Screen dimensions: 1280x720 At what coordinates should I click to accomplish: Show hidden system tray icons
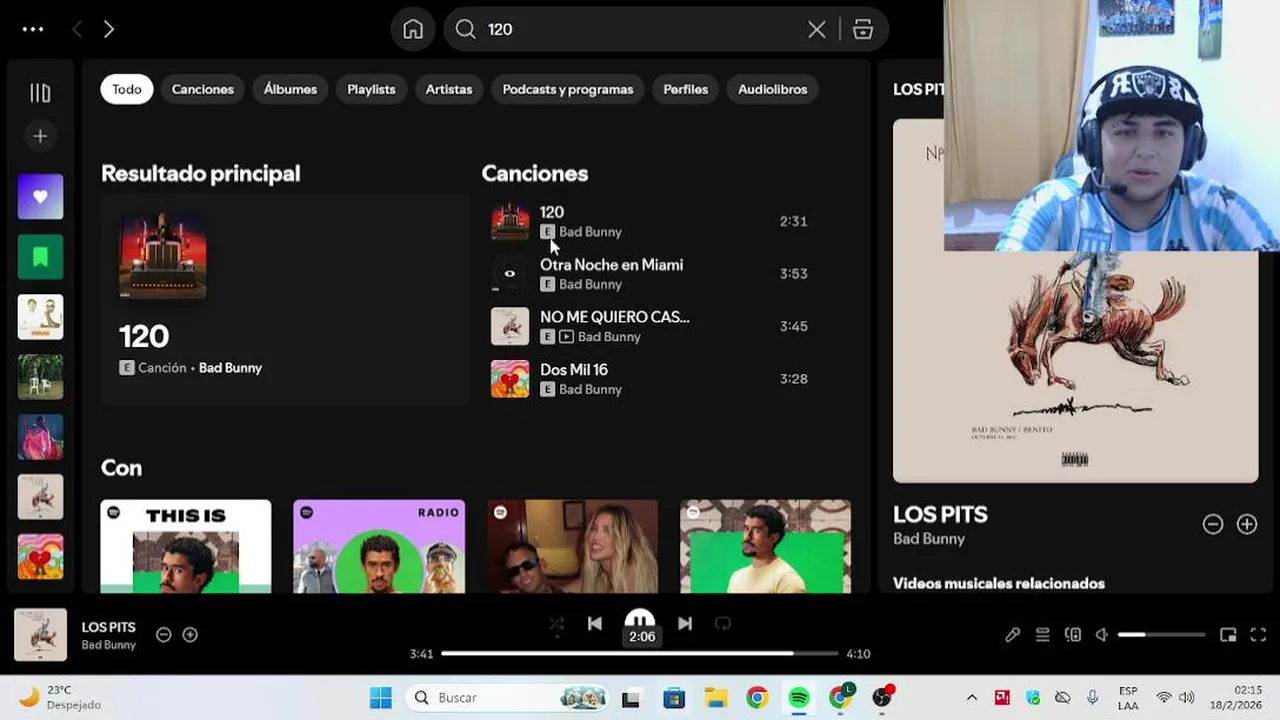pos(971,698)
